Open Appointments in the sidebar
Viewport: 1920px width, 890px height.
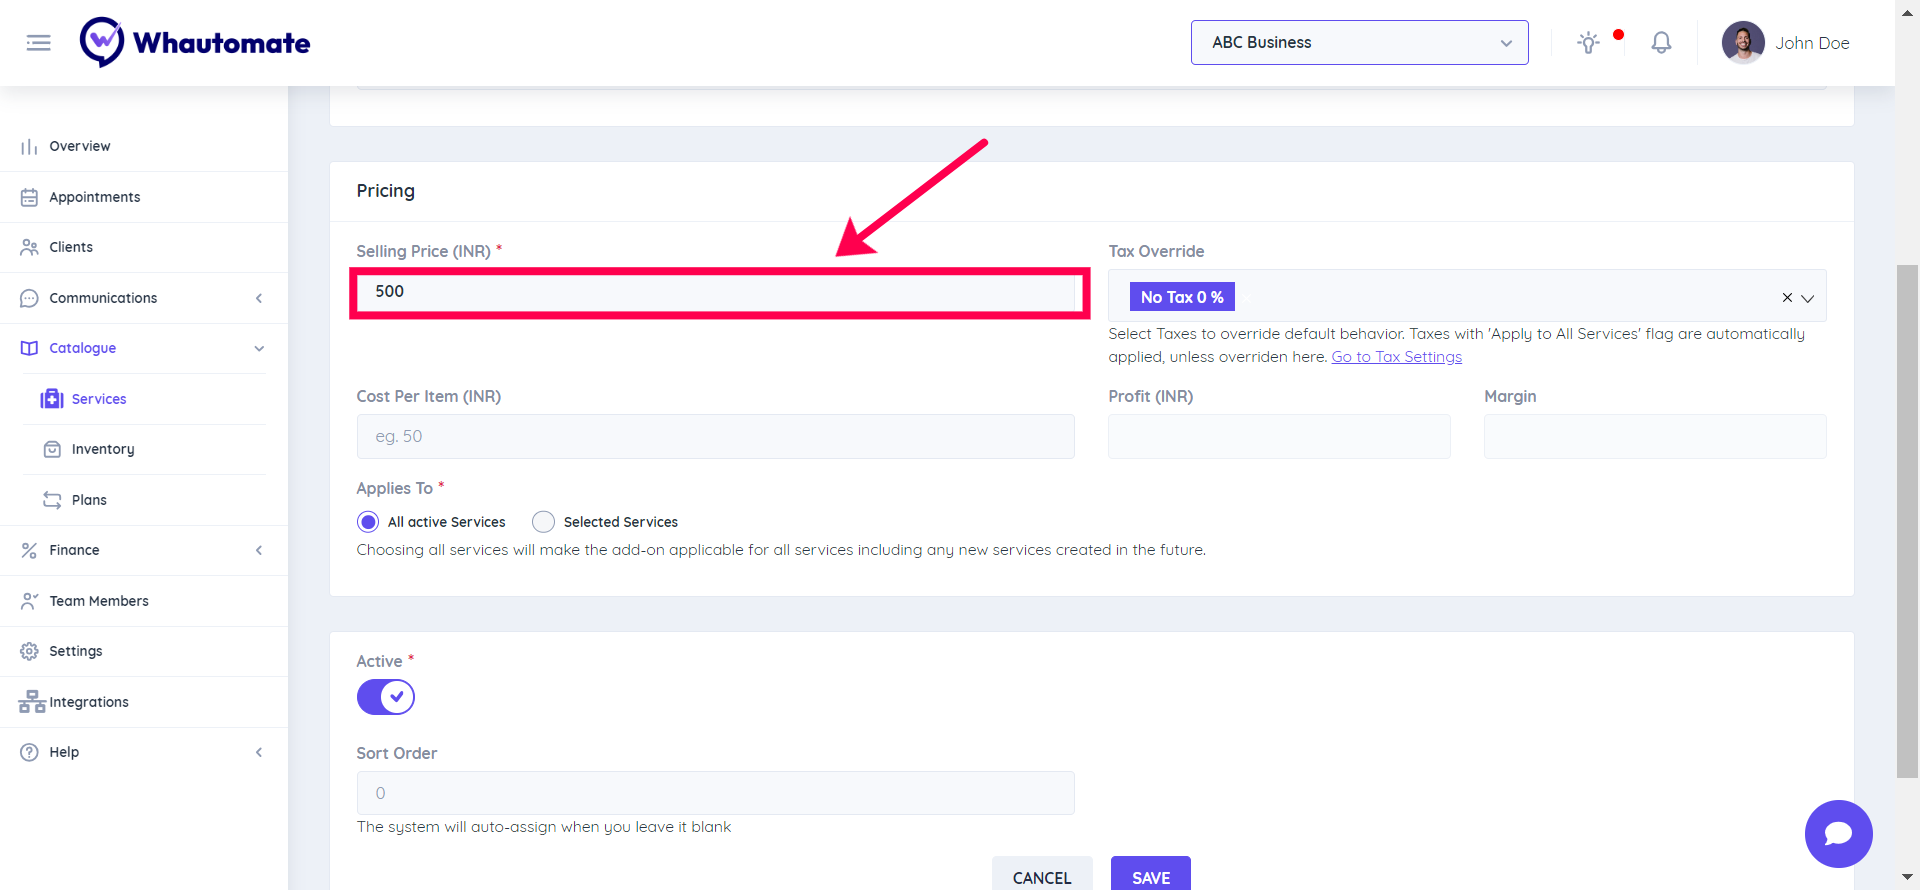(x=95, y=197)
